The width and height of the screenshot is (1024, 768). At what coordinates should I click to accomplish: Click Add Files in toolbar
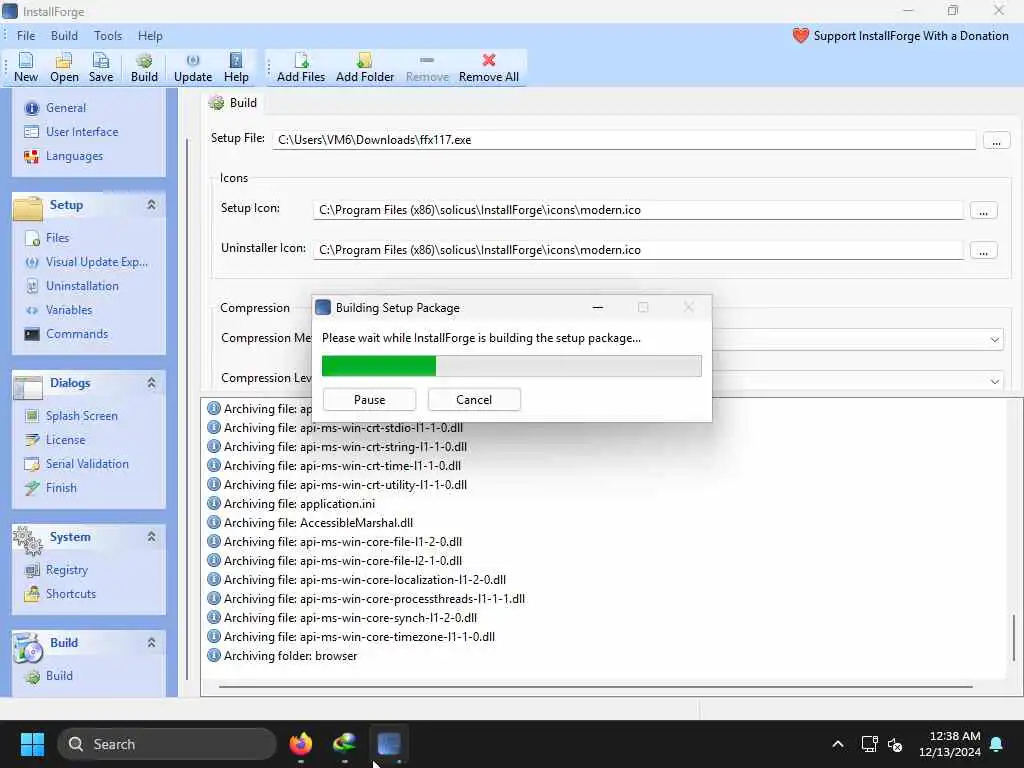coord(300,67)
